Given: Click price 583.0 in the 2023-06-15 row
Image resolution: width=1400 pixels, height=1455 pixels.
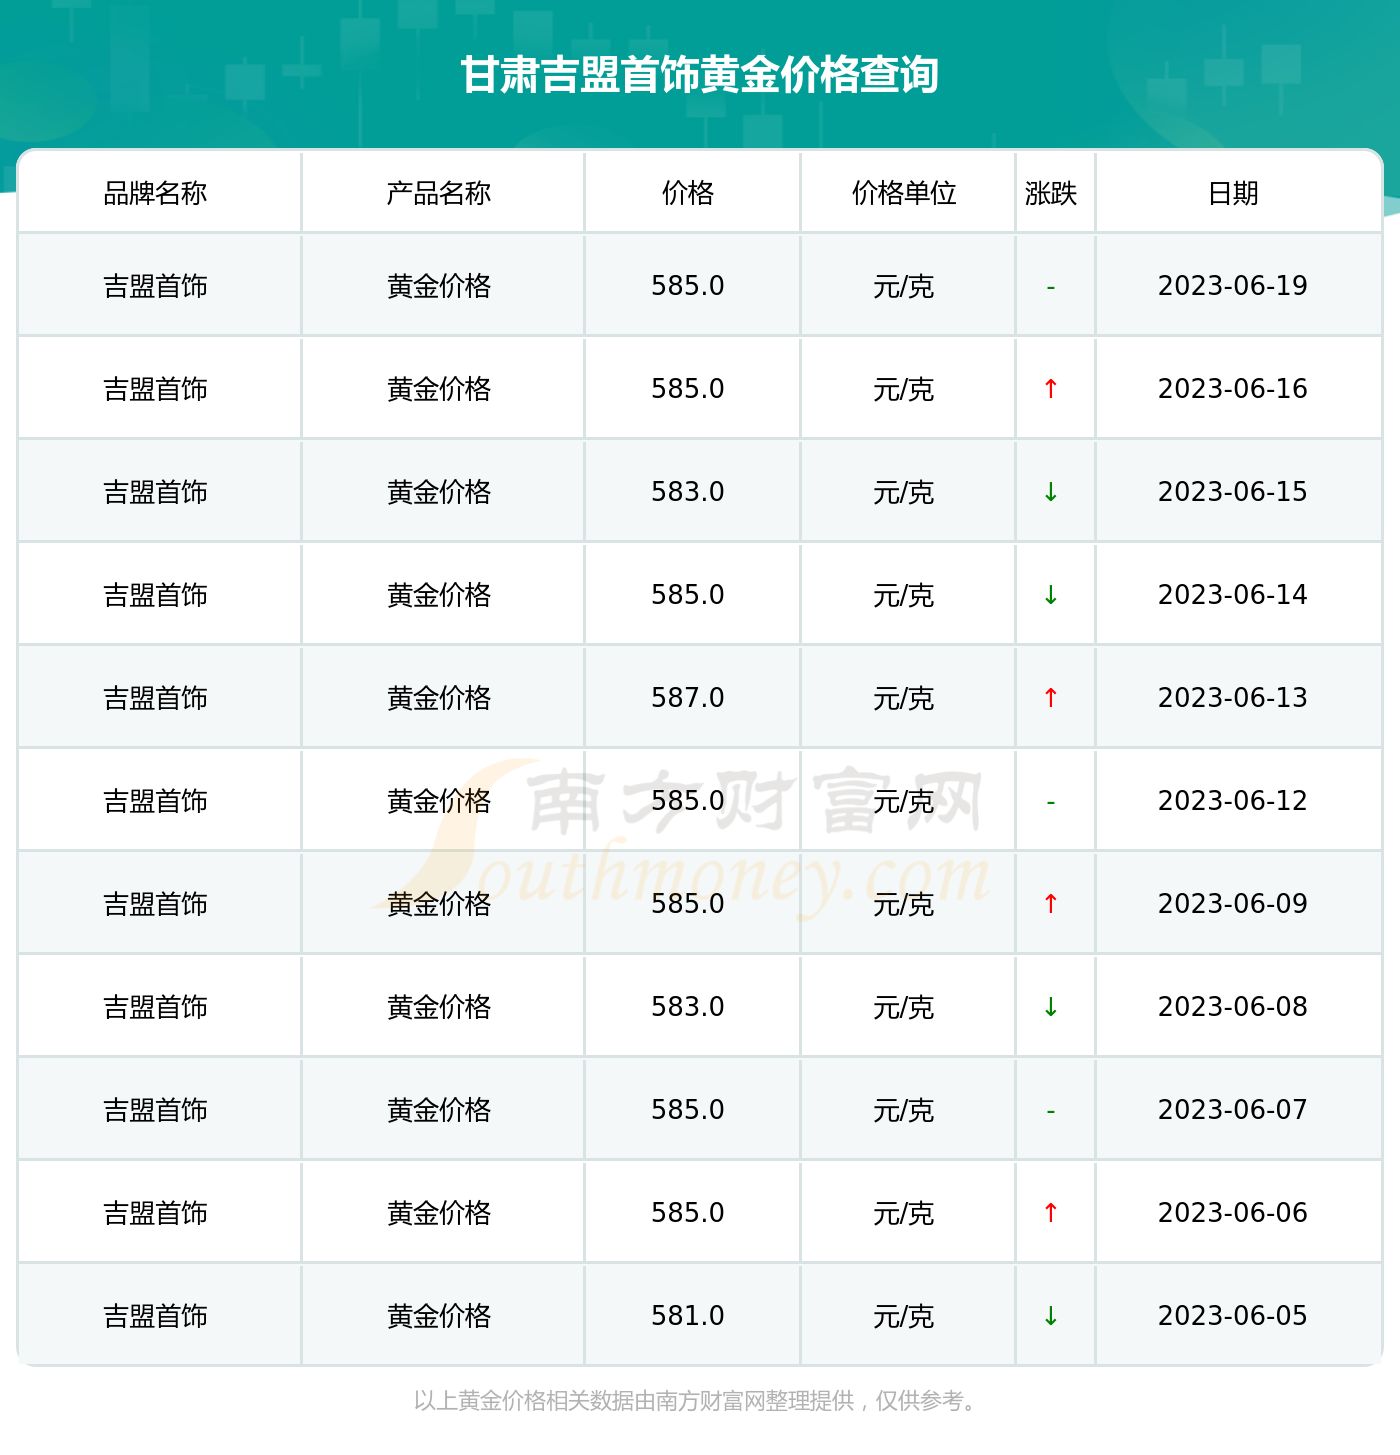Looking at the screenshot, I should coord(688,492).
